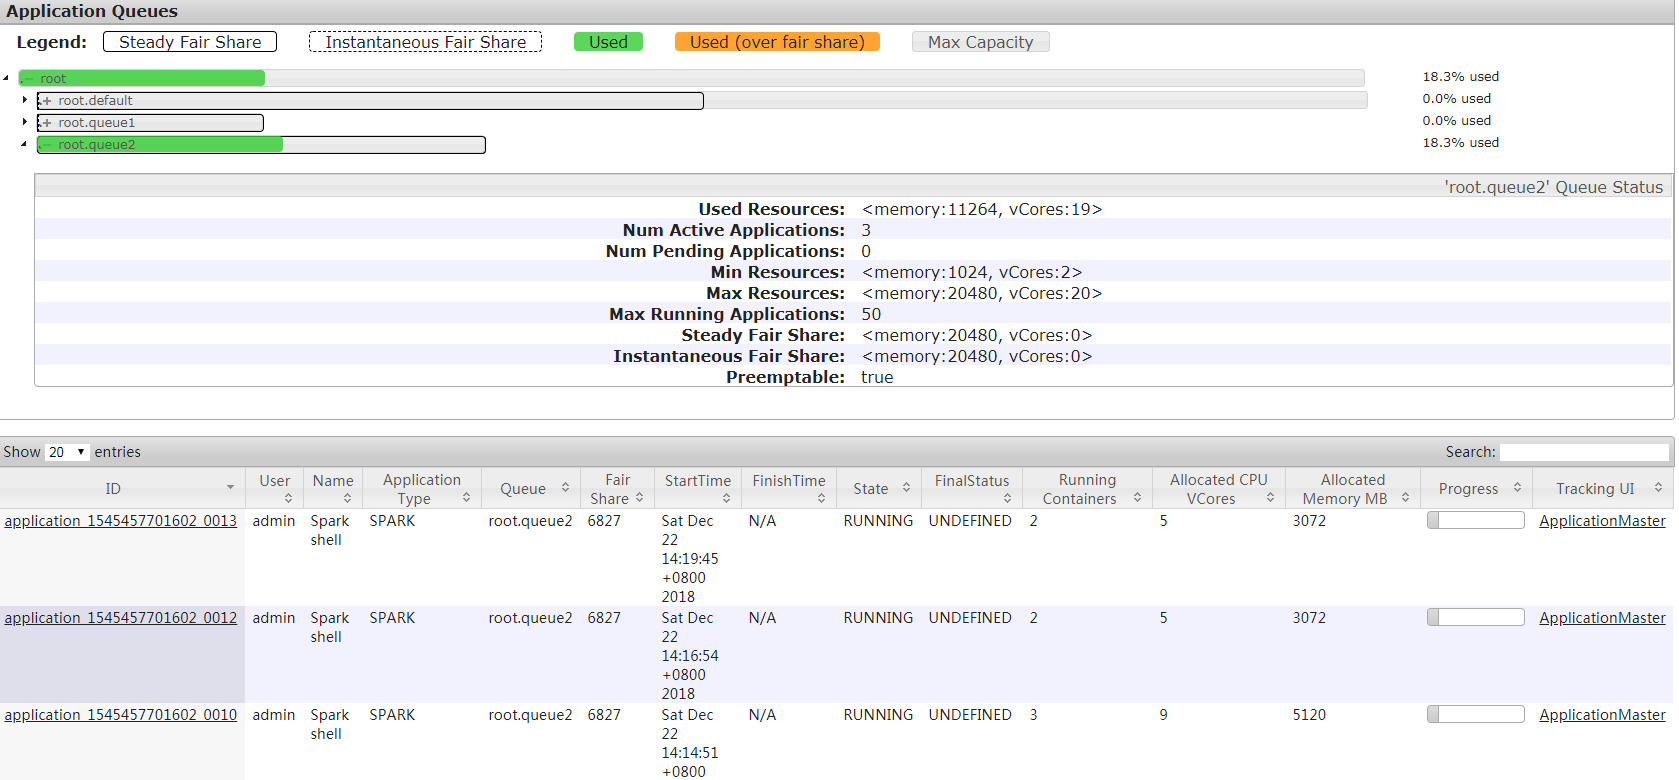Open application_1545457701602_0010 link

[121, 715]
